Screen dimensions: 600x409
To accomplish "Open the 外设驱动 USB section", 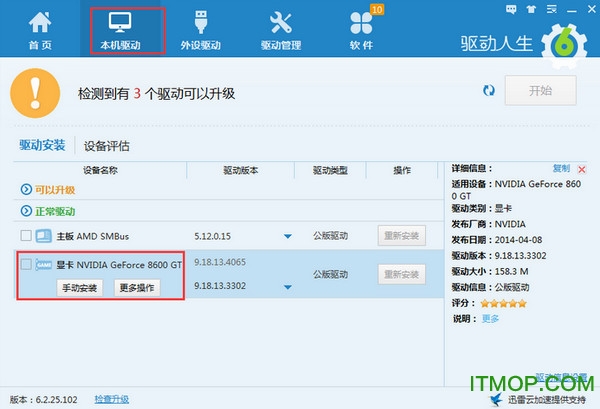I will [201, 31].
